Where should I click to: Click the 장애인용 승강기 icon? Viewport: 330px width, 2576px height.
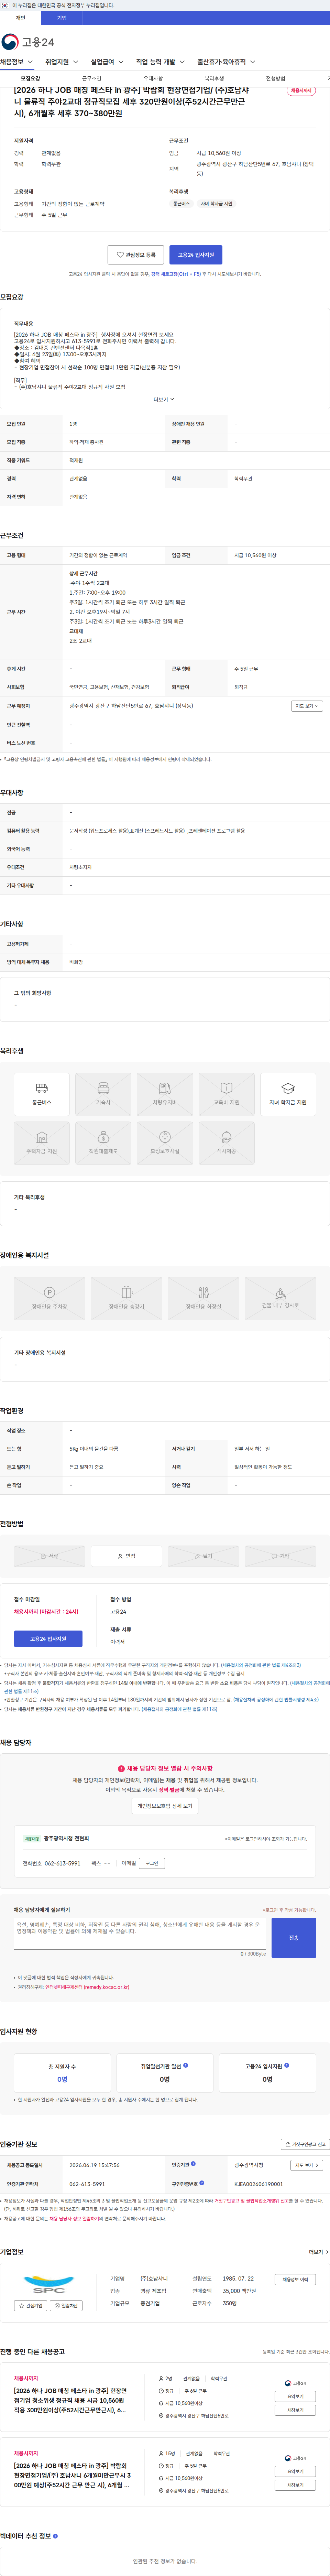126,1299
